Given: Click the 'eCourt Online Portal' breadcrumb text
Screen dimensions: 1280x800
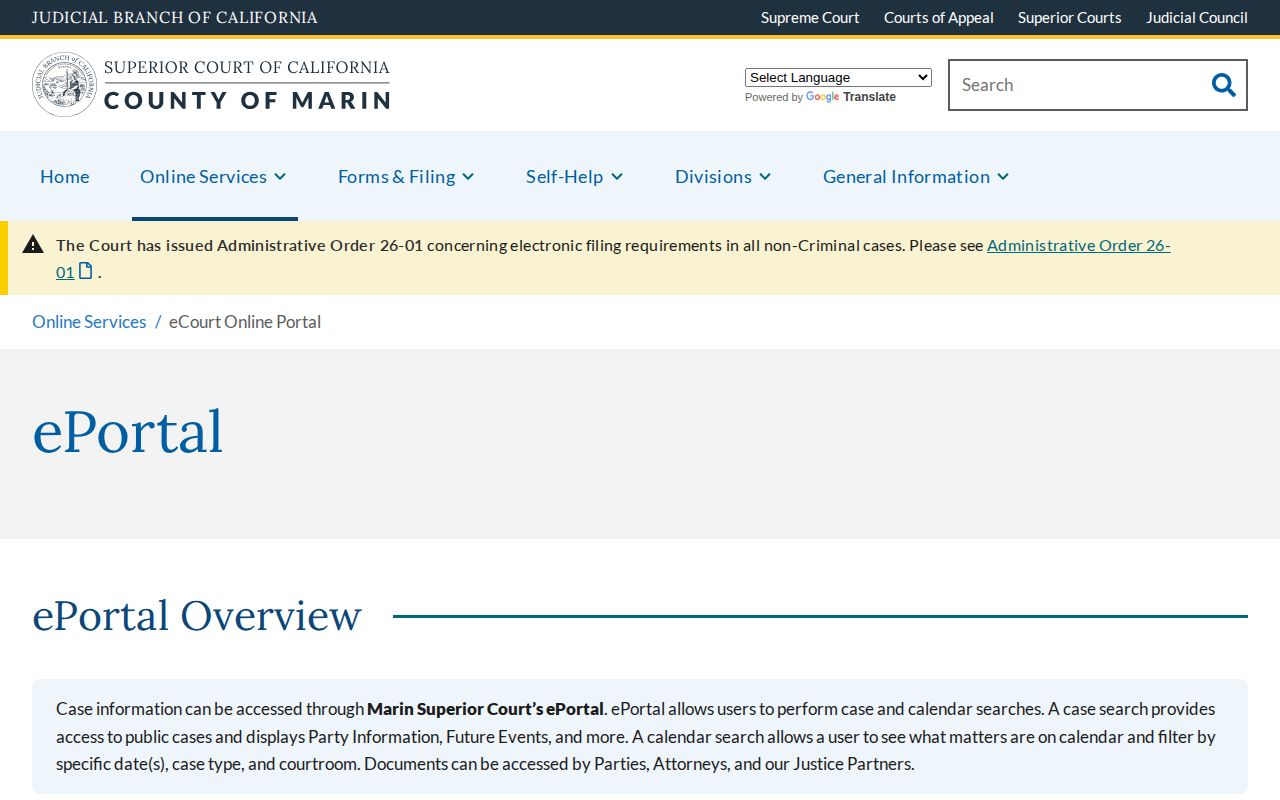Looking at the screenshot, I should (x=245, y=321).
